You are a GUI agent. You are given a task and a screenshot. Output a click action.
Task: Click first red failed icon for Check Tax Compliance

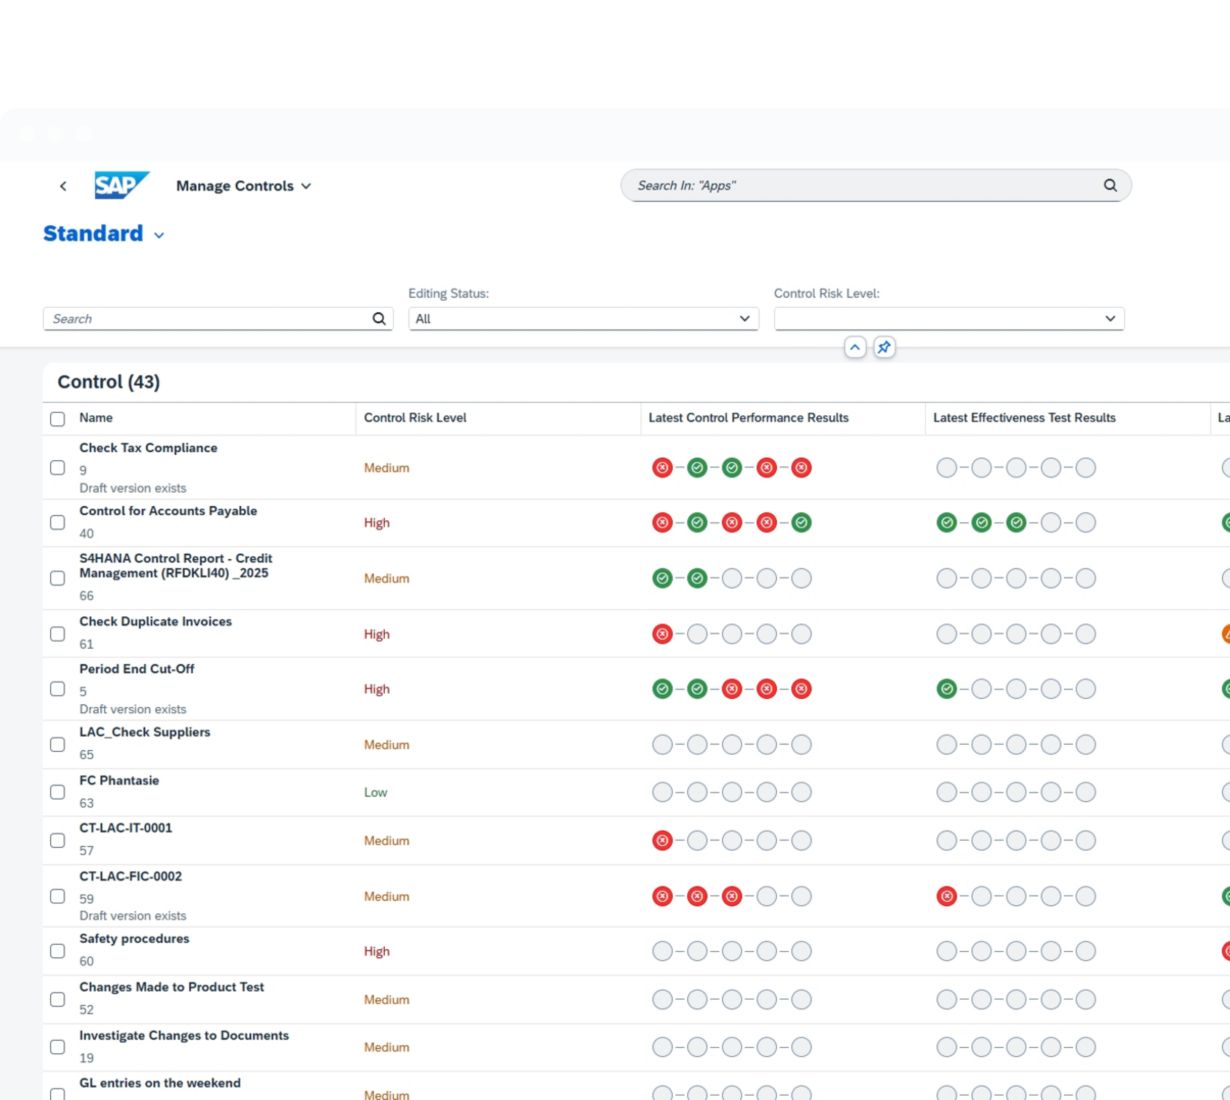point(662,468)
